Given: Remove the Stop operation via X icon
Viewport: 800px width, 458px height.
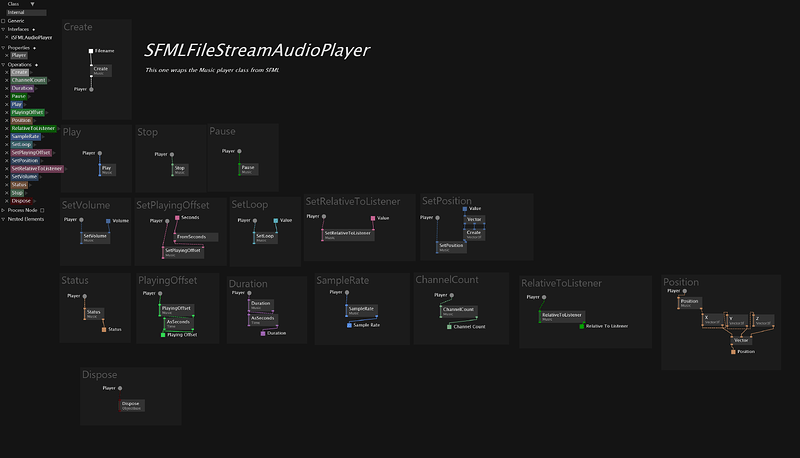Looking at the screenshot, I should click(x=7, y=193).
